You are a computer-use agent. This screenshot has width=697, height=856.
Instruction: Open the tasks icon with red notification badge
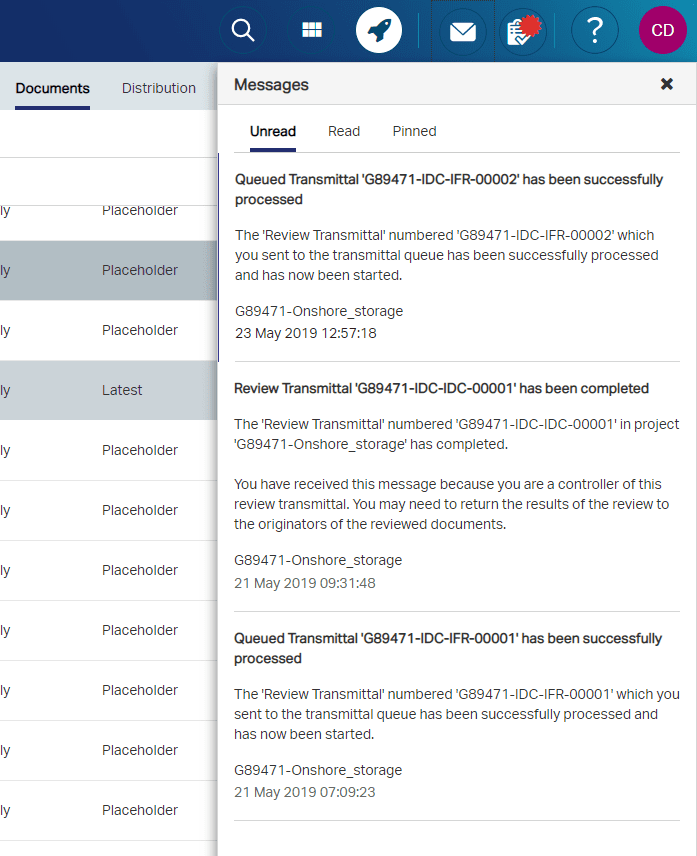(521, 30)
